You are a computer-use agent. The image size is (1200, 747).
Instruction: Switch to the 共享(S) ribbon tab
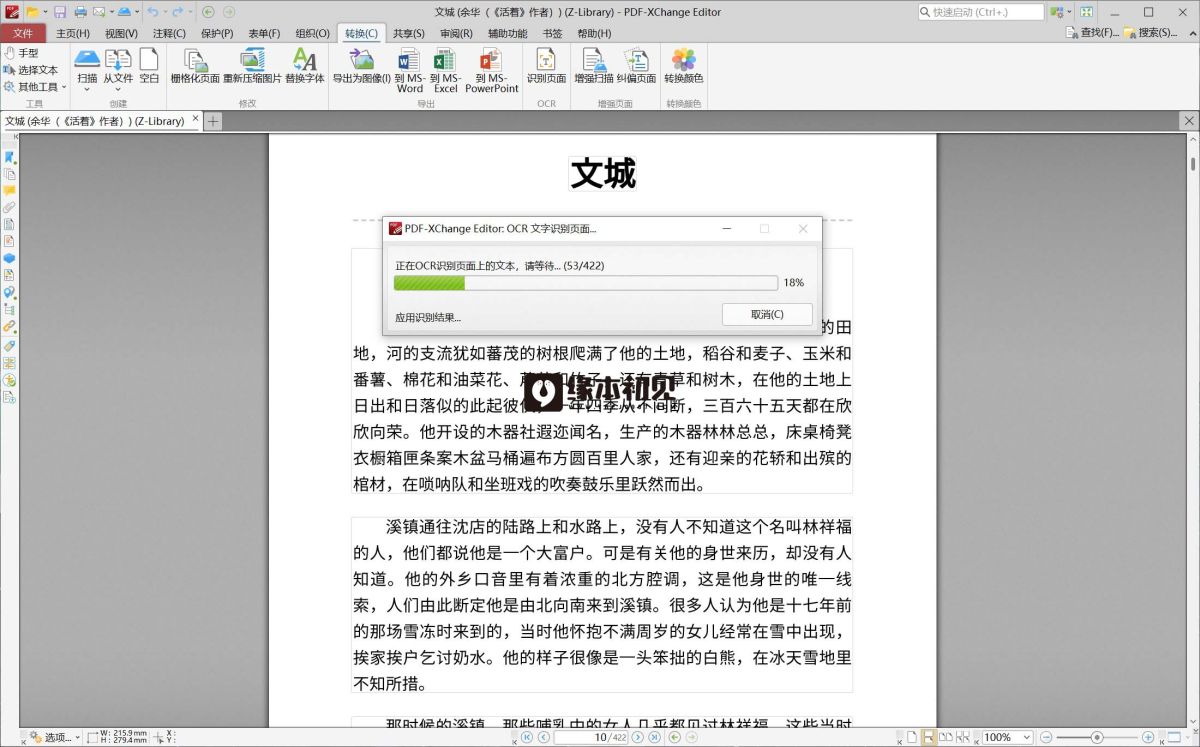(x=409, y=33)
